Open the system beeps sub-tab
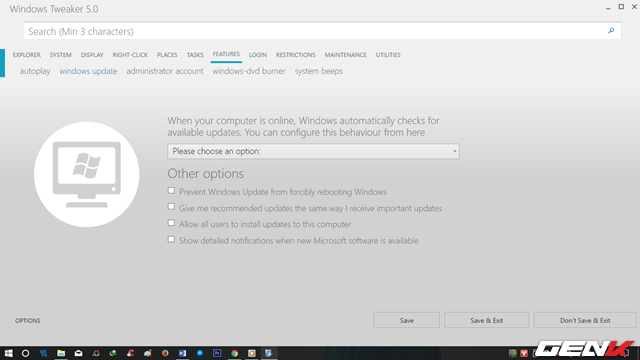The image size is (640, 360). pos(319,71)
